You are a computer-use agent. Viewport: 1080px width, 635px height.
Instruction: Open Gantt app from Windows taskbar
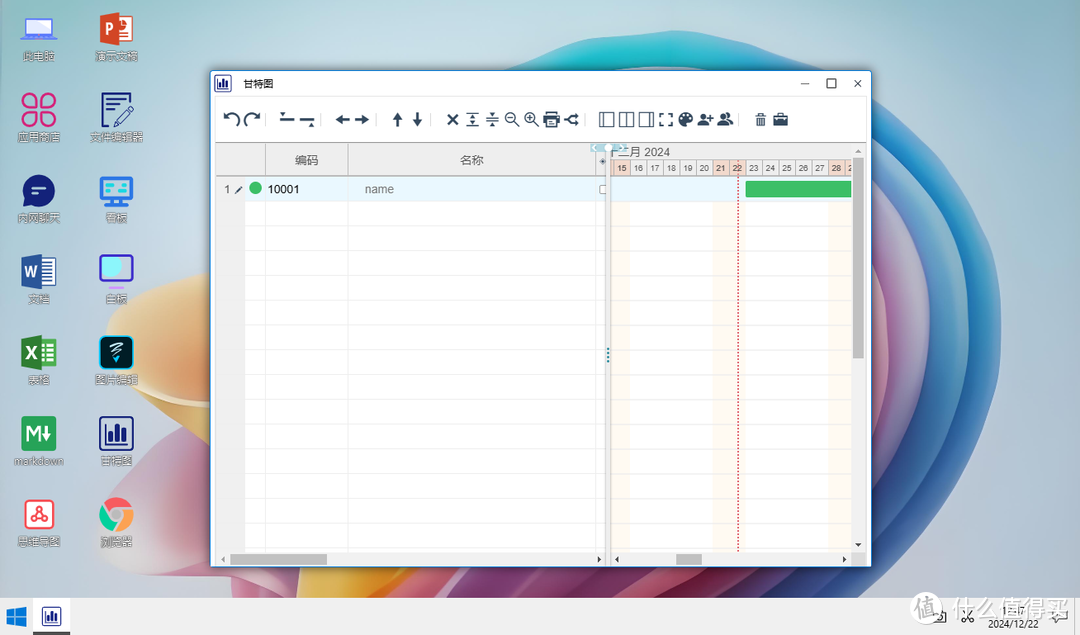pyautogui.click(x=52, y=616)
